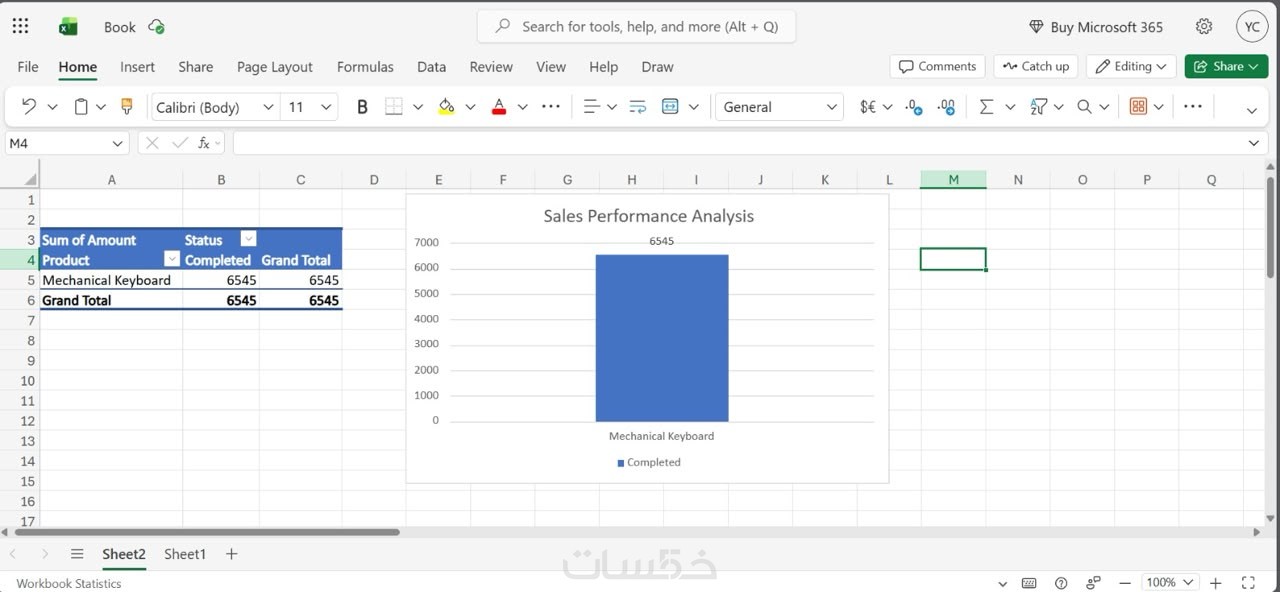This screenshot has width=1280, height=592.
Task: Click the full screen icon in status bar
Action: [1248, 583]
